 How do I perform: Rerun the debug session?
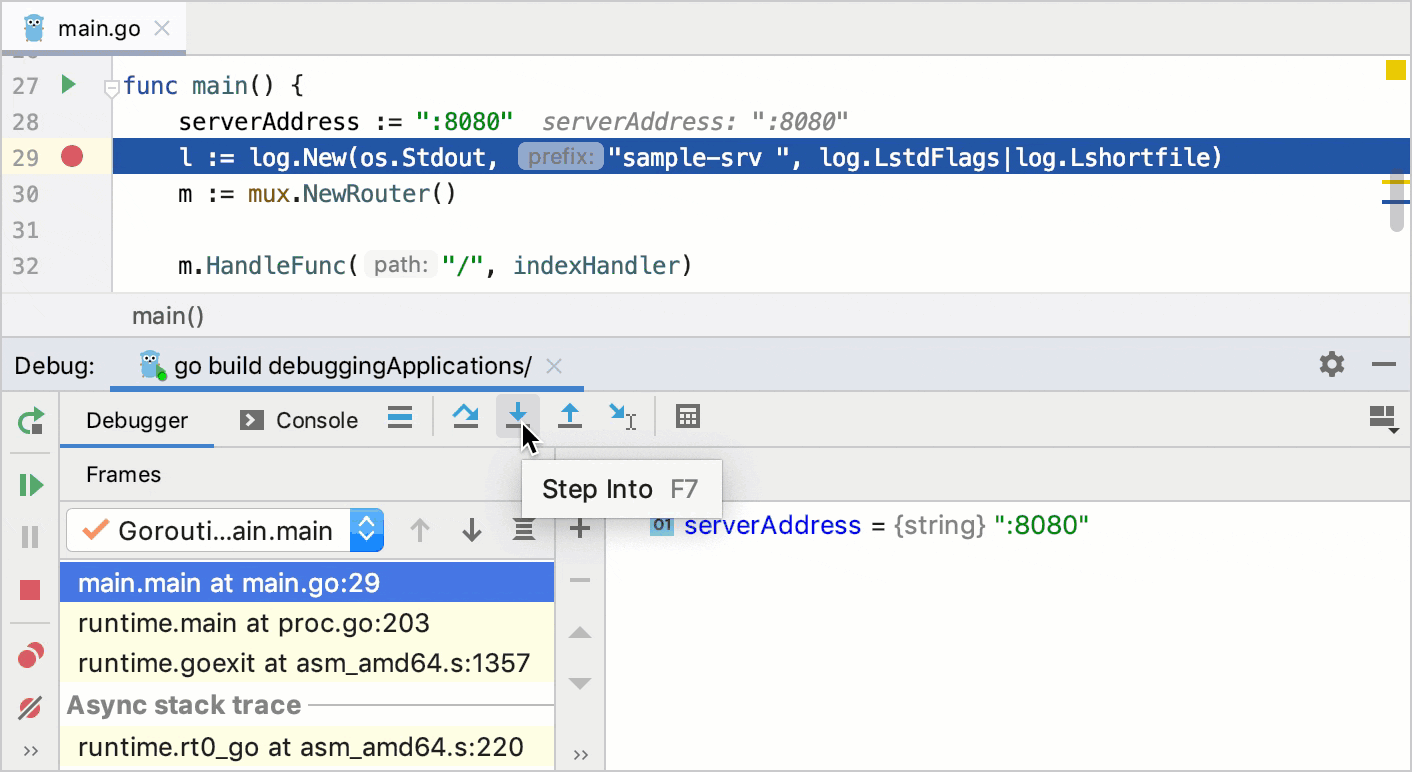(29, 421)
